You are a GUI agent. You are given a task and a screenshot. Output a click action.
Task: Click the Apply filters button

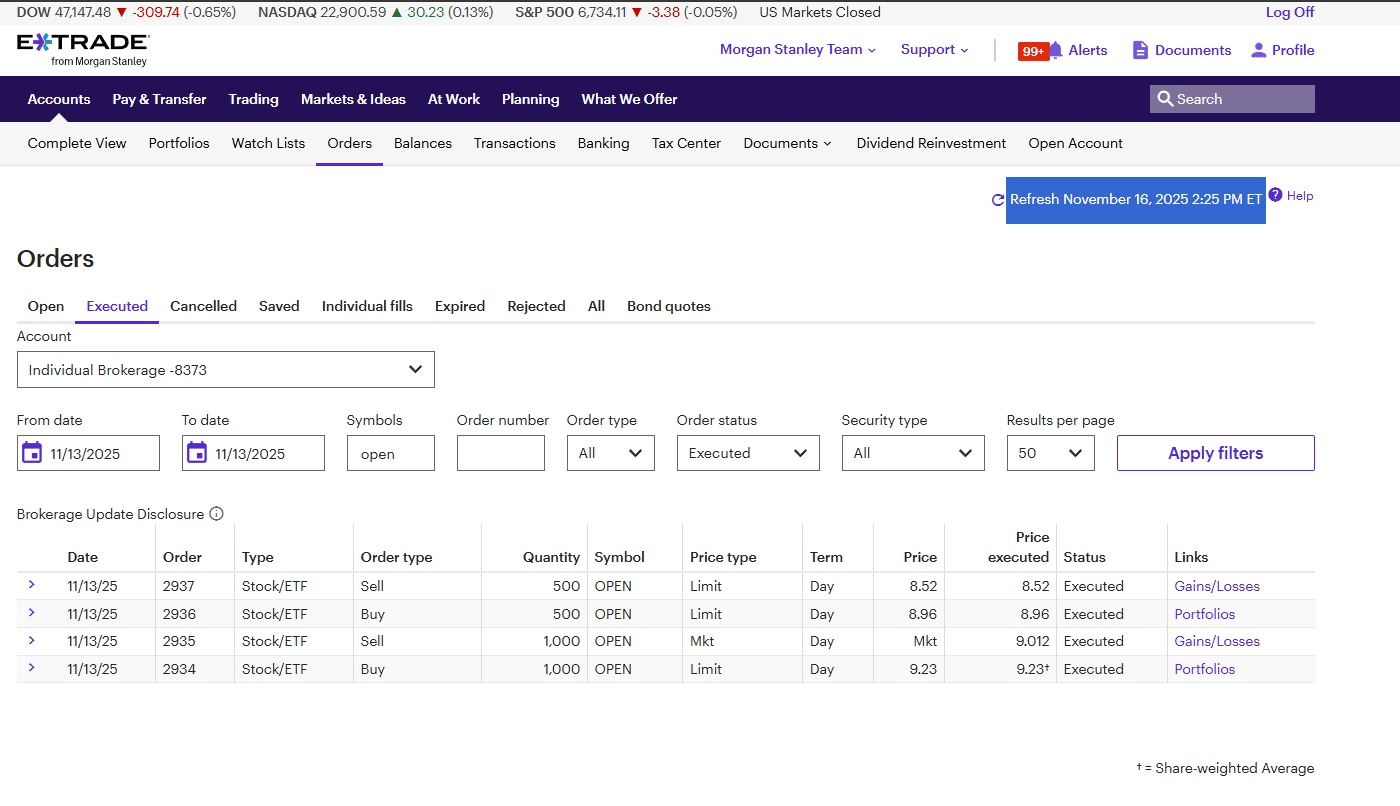[1215, 453]
